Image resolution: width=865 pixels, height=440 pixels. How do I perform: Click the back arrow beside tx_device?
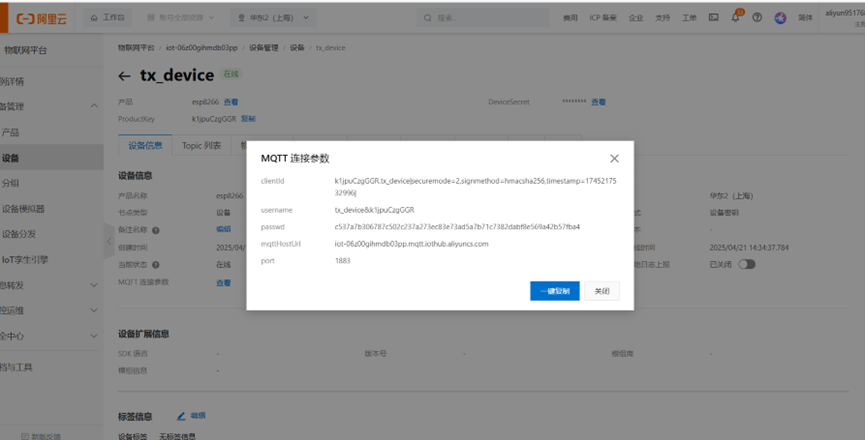pos(124,76)
